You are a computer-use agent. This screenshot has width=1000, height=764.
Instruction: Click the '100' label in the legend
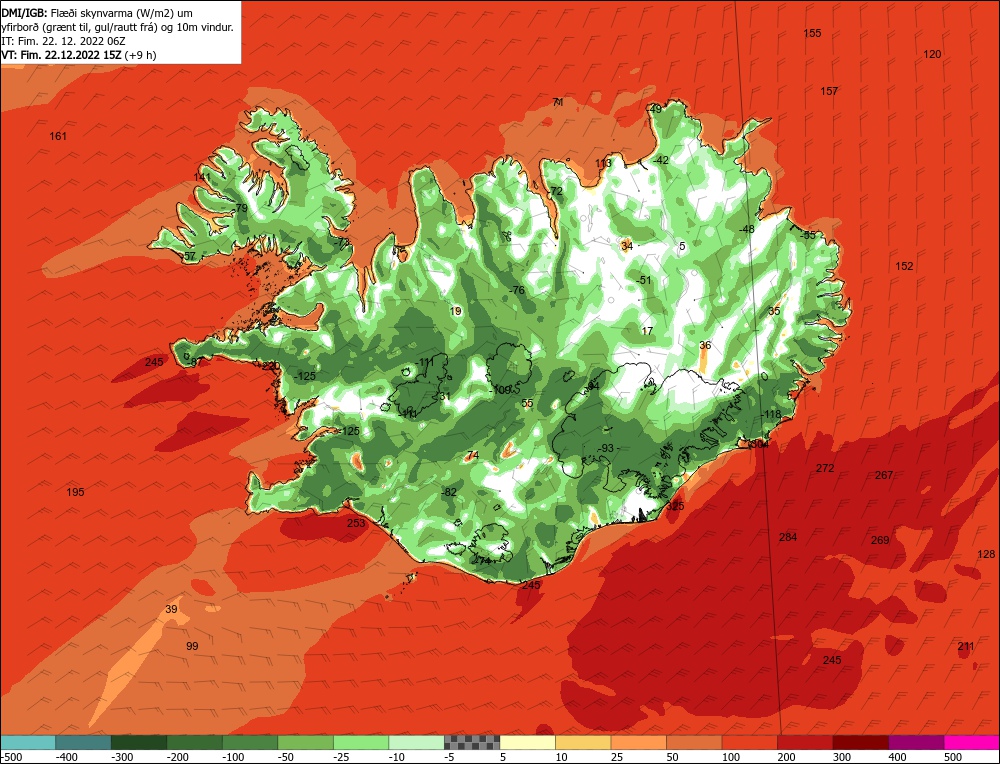point(731,757)
